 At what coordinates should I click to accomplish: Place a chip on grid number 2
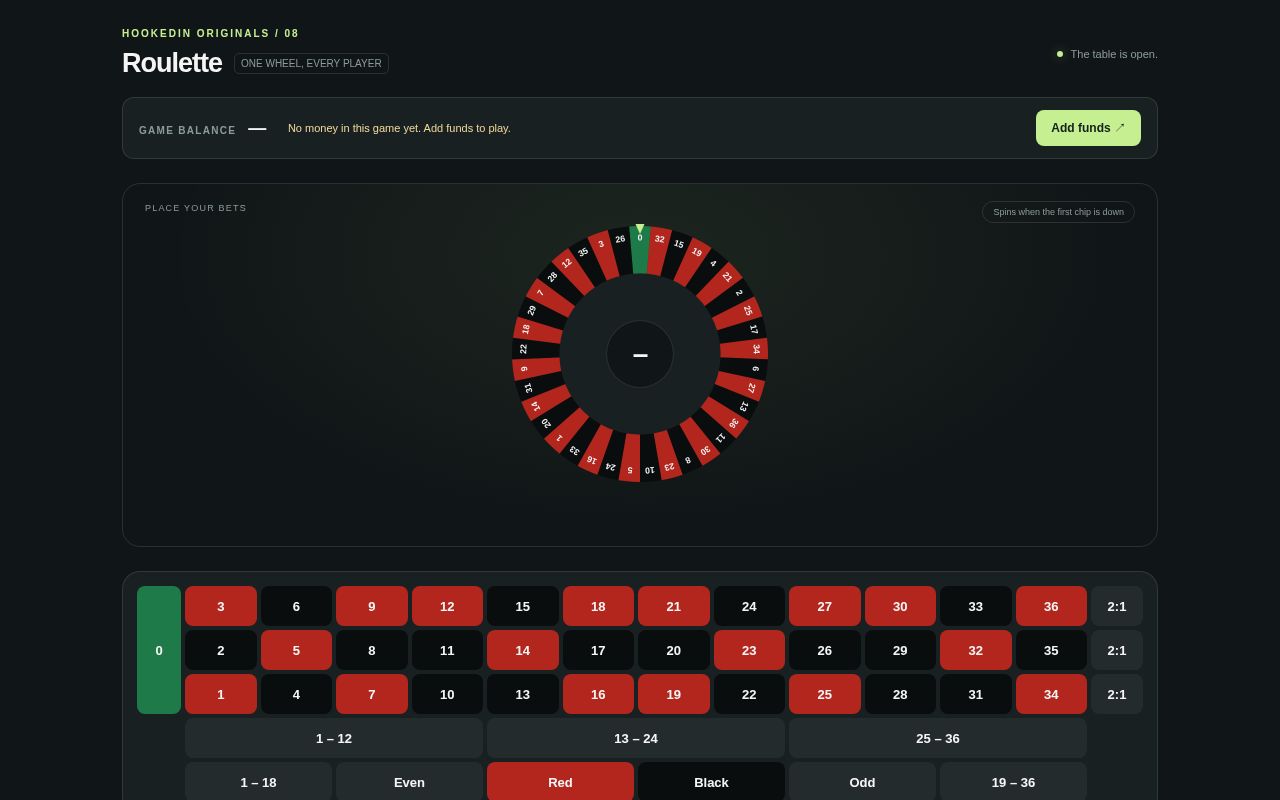[x=221, y=650]
